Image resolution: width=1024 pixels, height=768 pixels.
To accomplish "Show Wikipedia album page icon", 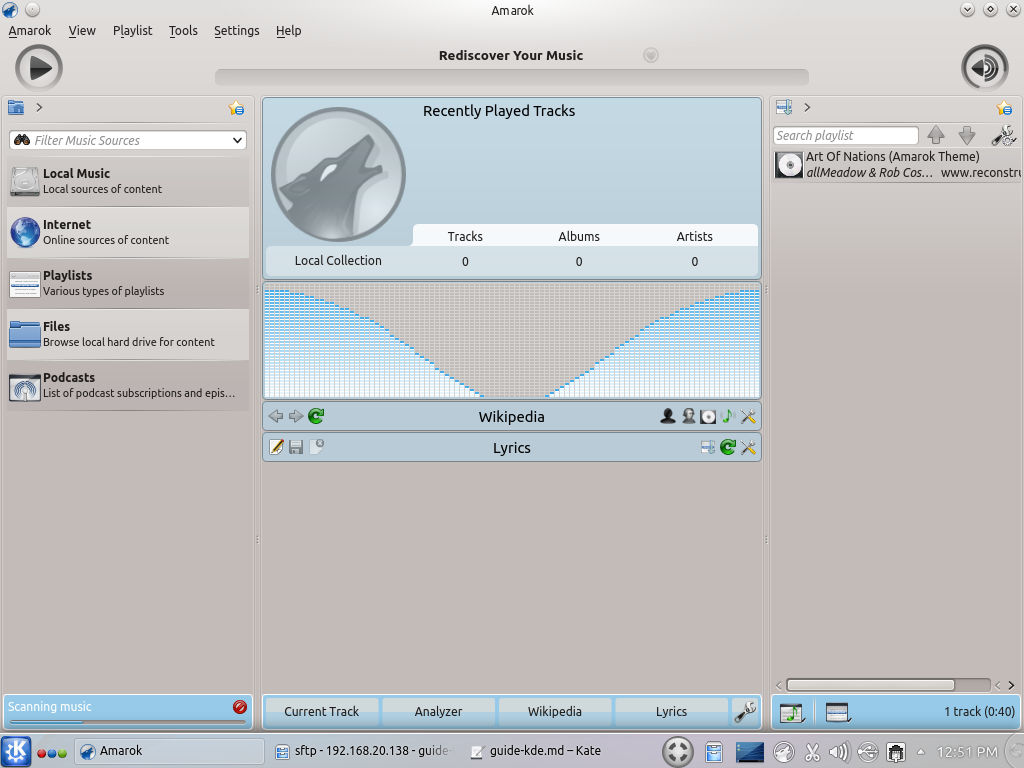I will pos(708,416).
